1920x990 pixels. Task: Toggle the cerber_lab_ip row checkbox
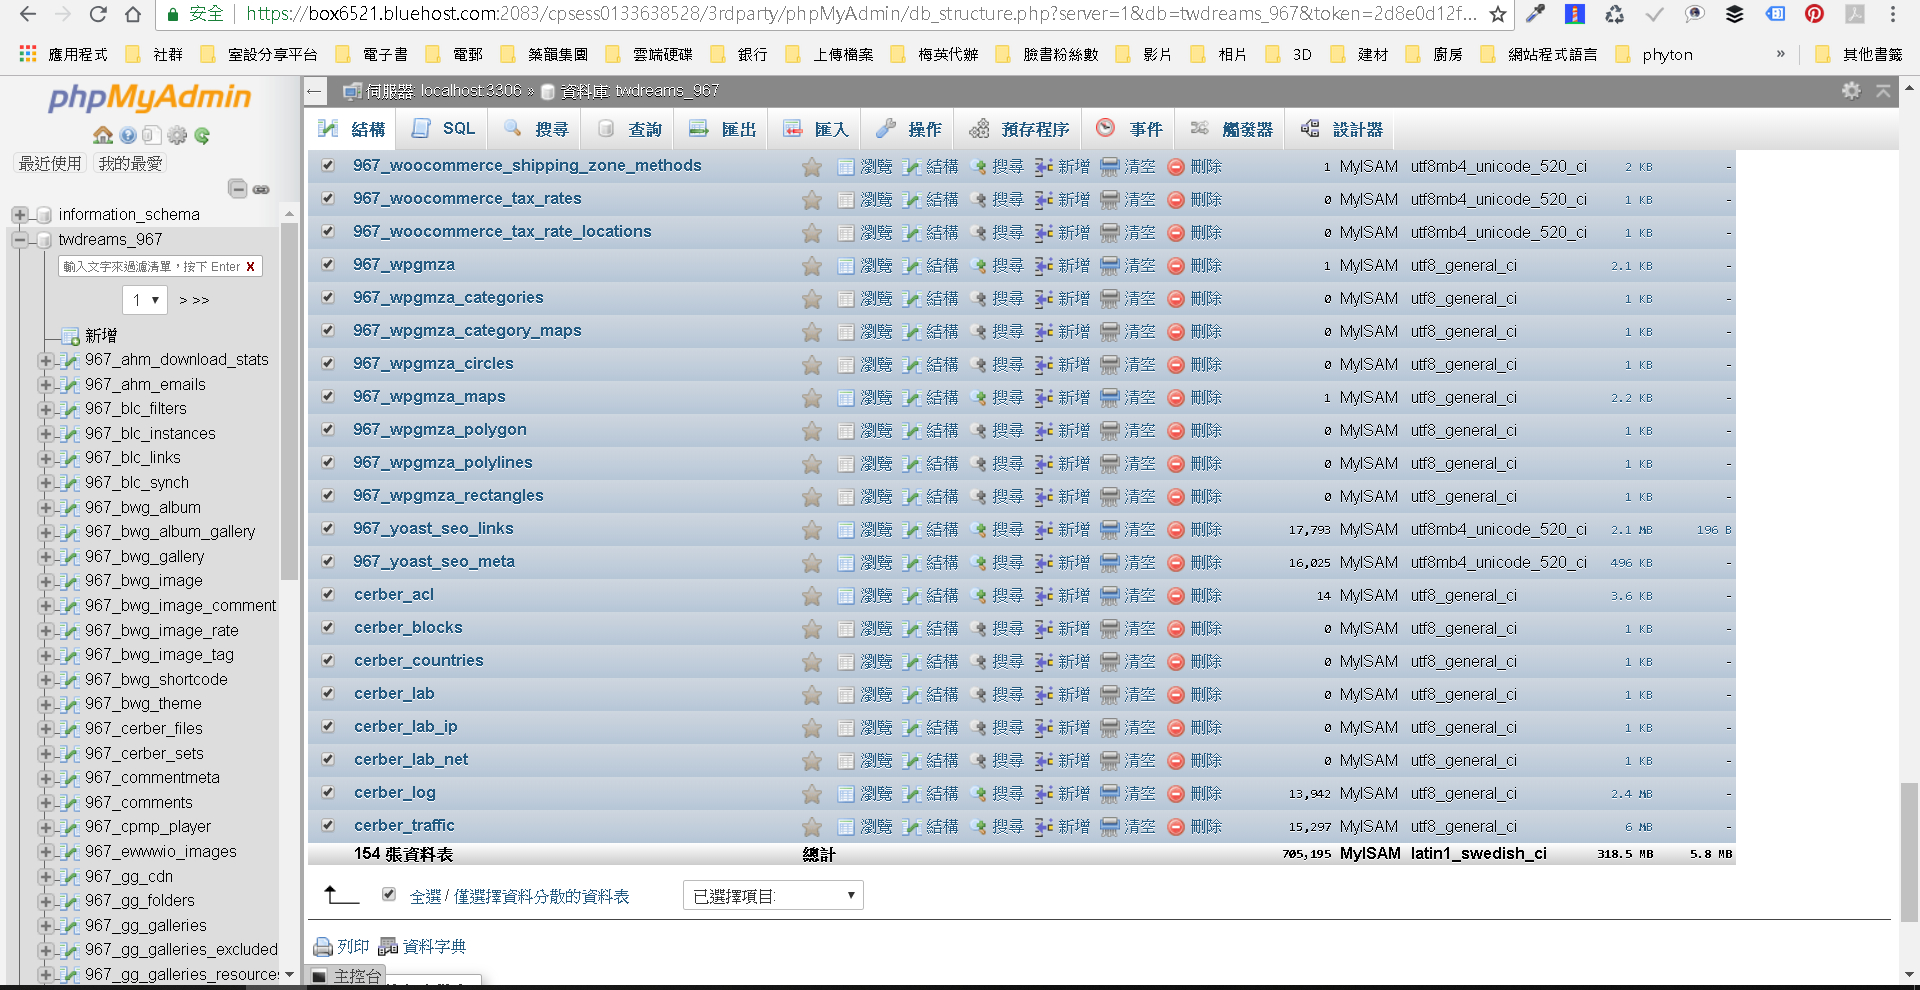tap(328, 727)
